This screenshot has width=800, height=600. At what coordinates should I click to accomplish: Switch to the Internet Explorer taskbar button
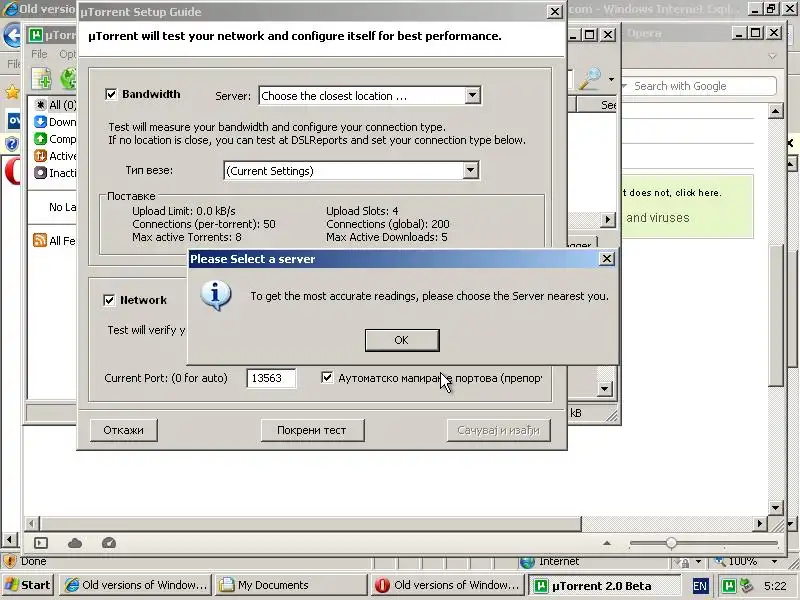pos(135,585)
